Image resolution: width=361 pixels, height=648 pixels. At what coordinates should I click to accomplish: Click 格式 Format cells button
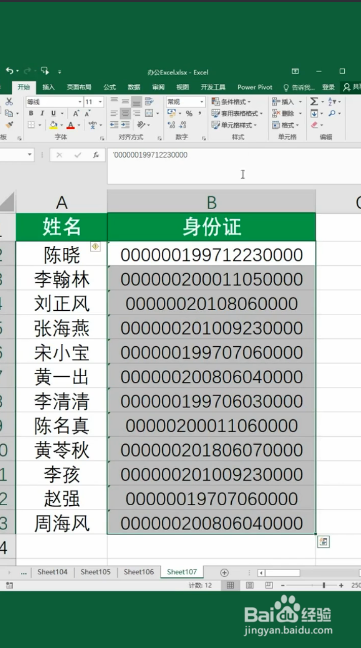(x=285, y=125)
